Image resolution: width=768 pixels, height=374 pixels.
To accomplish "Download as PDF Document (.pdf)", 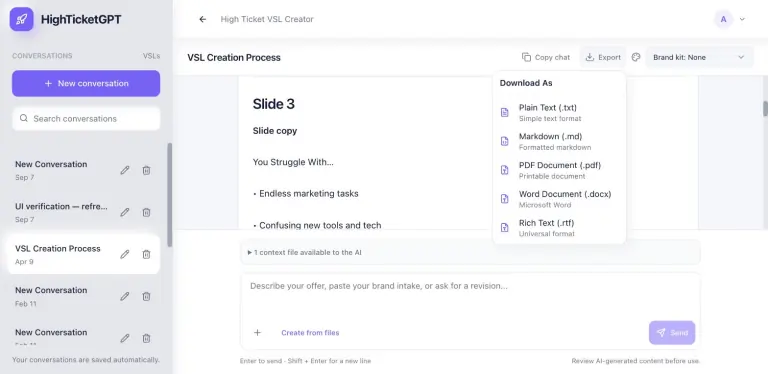I will 559,170.
